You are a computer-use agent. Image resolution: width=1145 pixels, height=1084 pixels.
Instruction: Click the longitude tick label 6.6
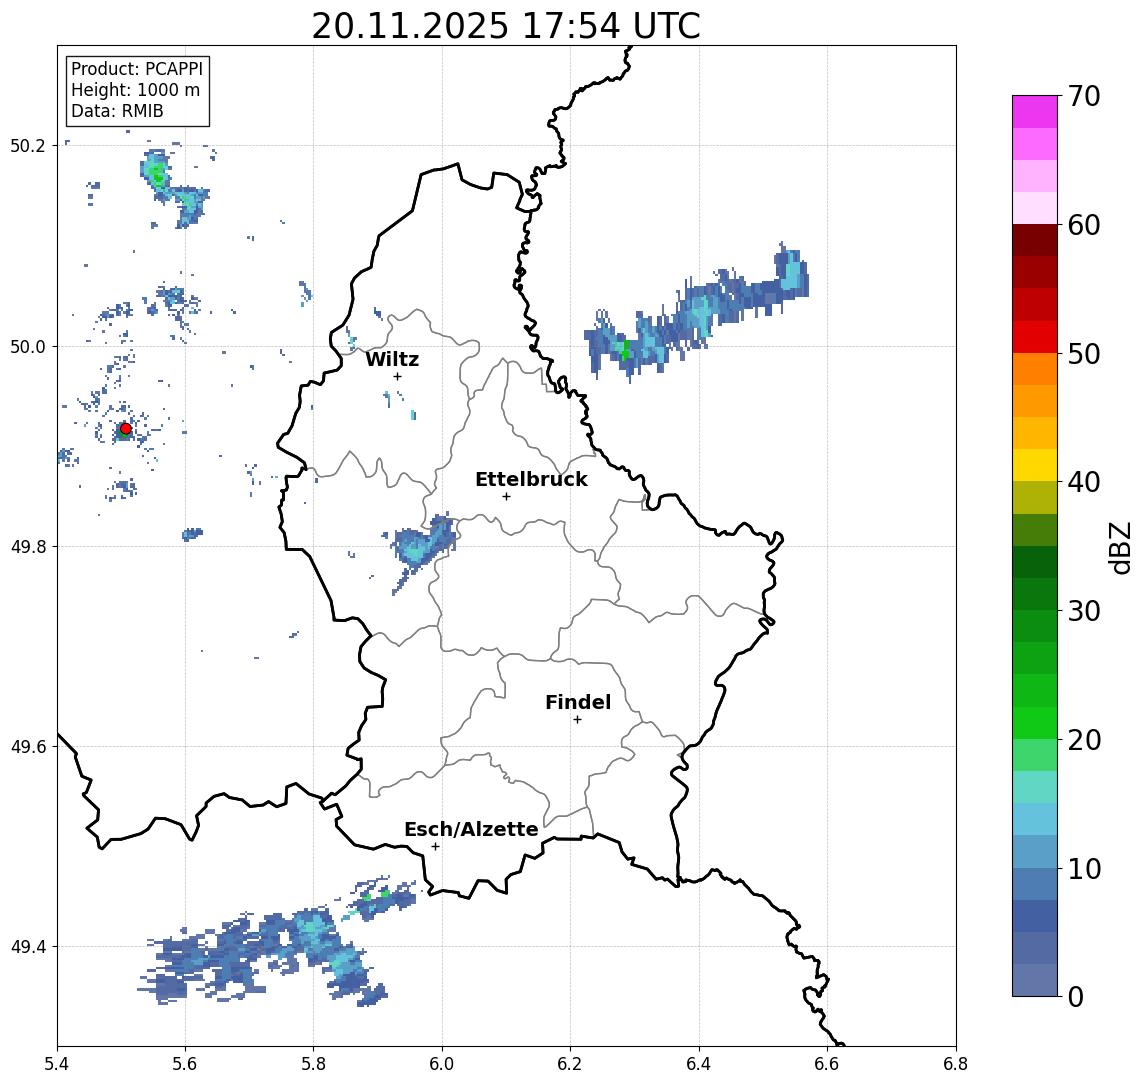point(827,1064)
